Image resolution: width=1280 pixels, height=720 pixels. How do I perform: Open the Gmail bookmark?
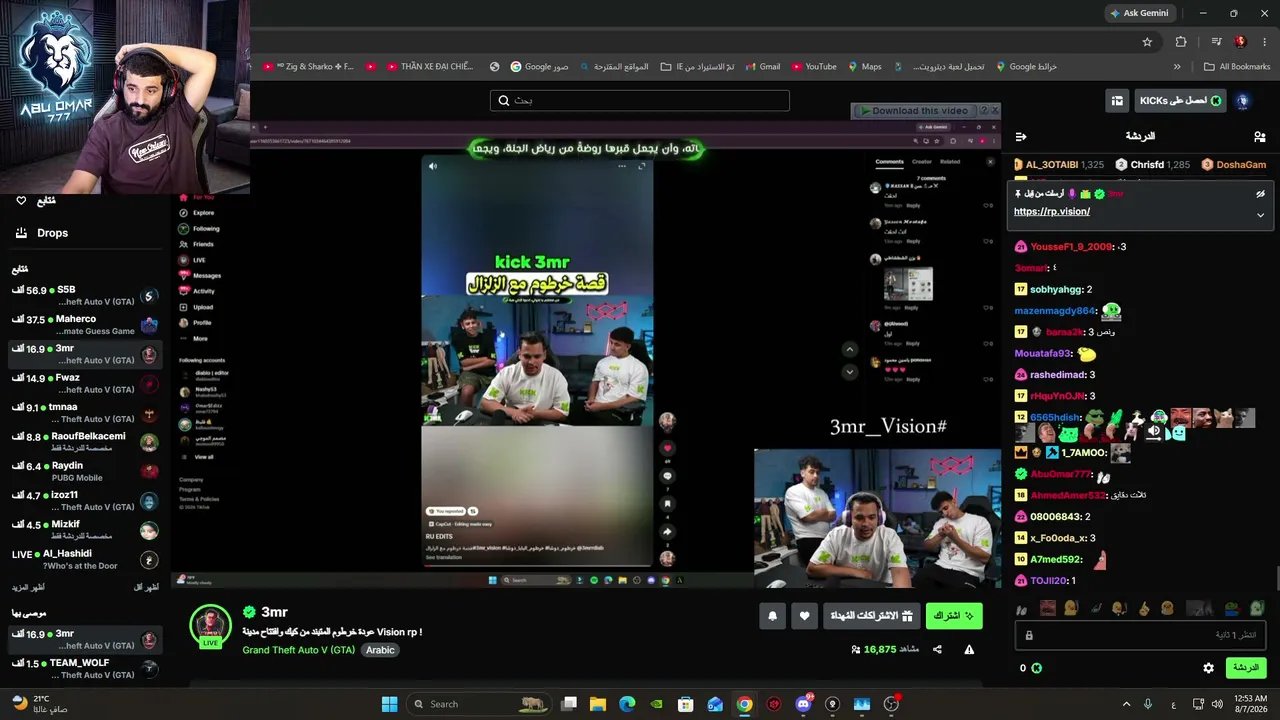point(762,67)
